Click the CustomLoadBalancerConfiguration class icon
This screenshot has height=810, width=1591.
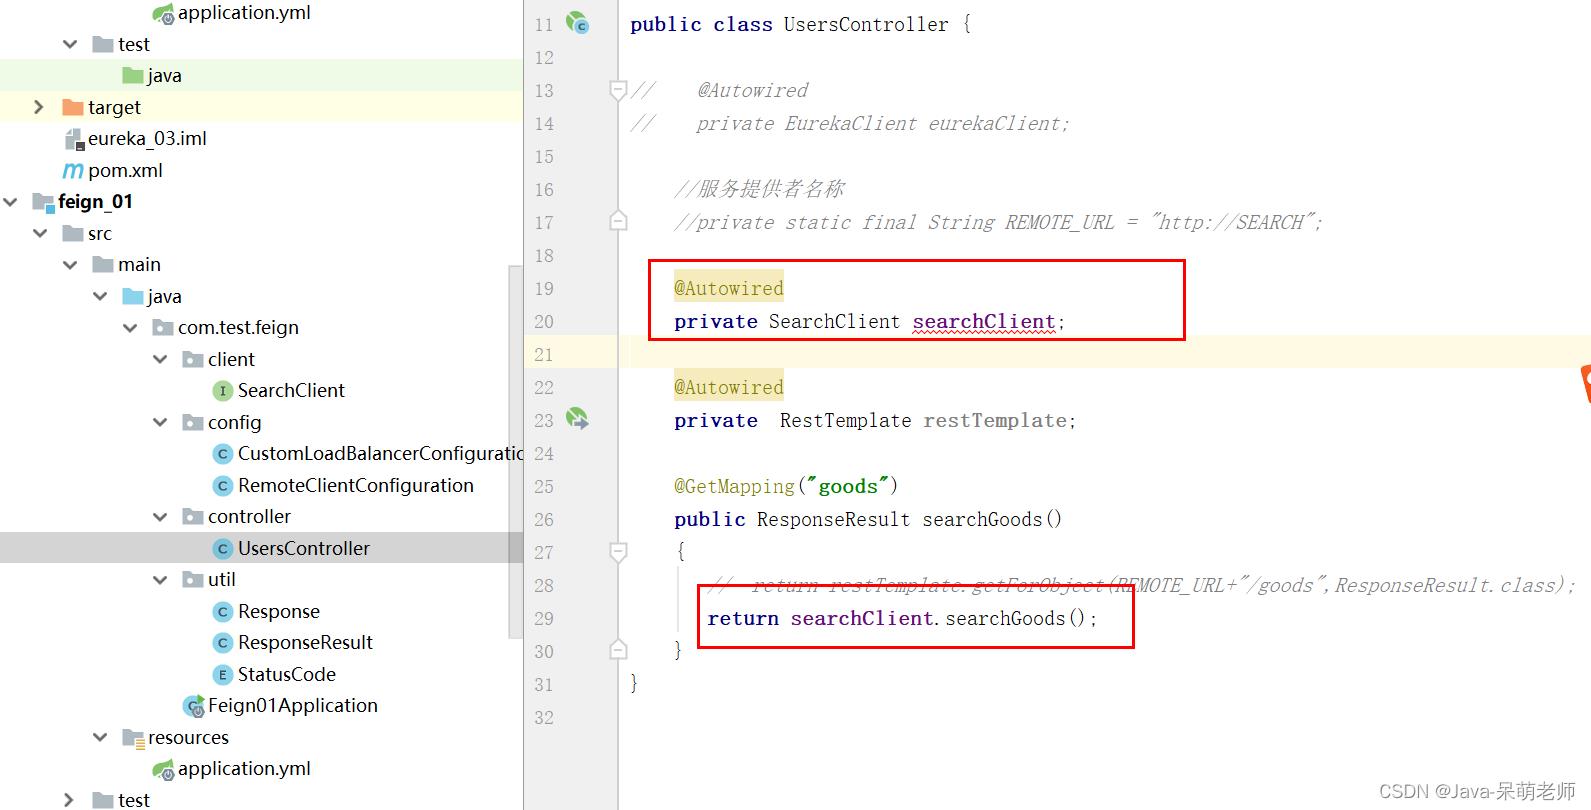click(x=223, y=454)
